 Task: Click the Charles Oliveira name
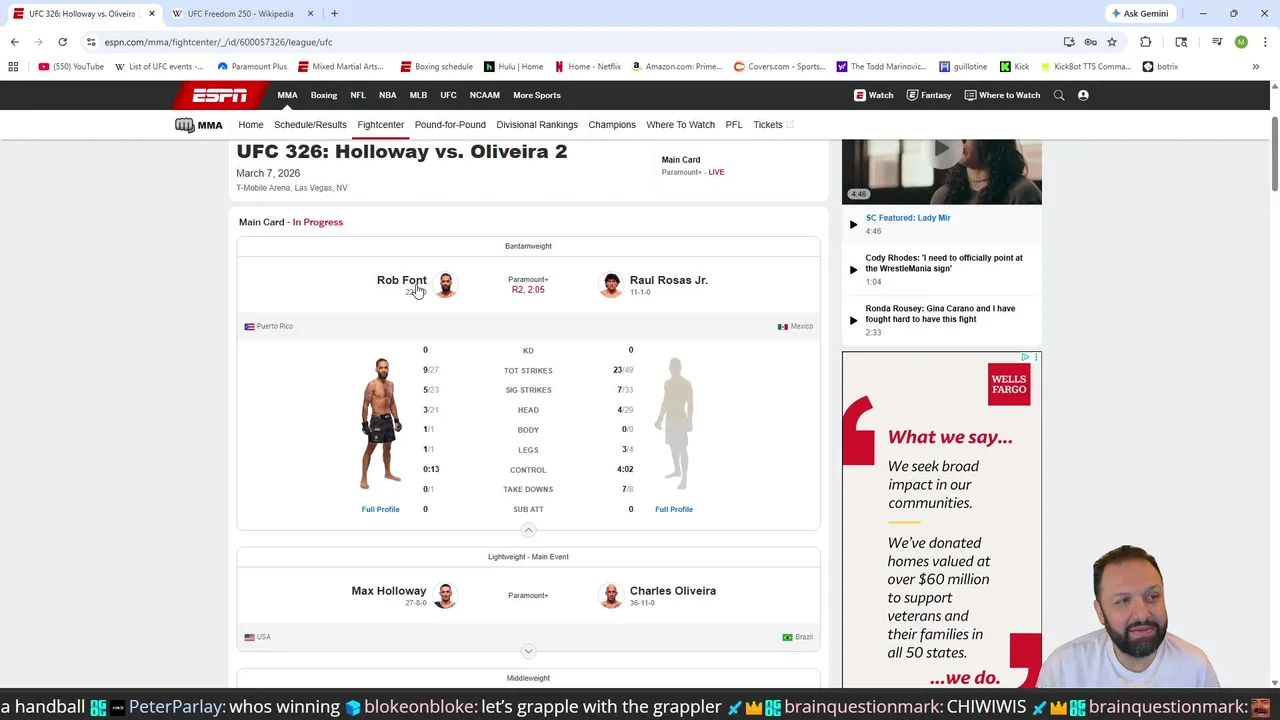click(673, 591)
